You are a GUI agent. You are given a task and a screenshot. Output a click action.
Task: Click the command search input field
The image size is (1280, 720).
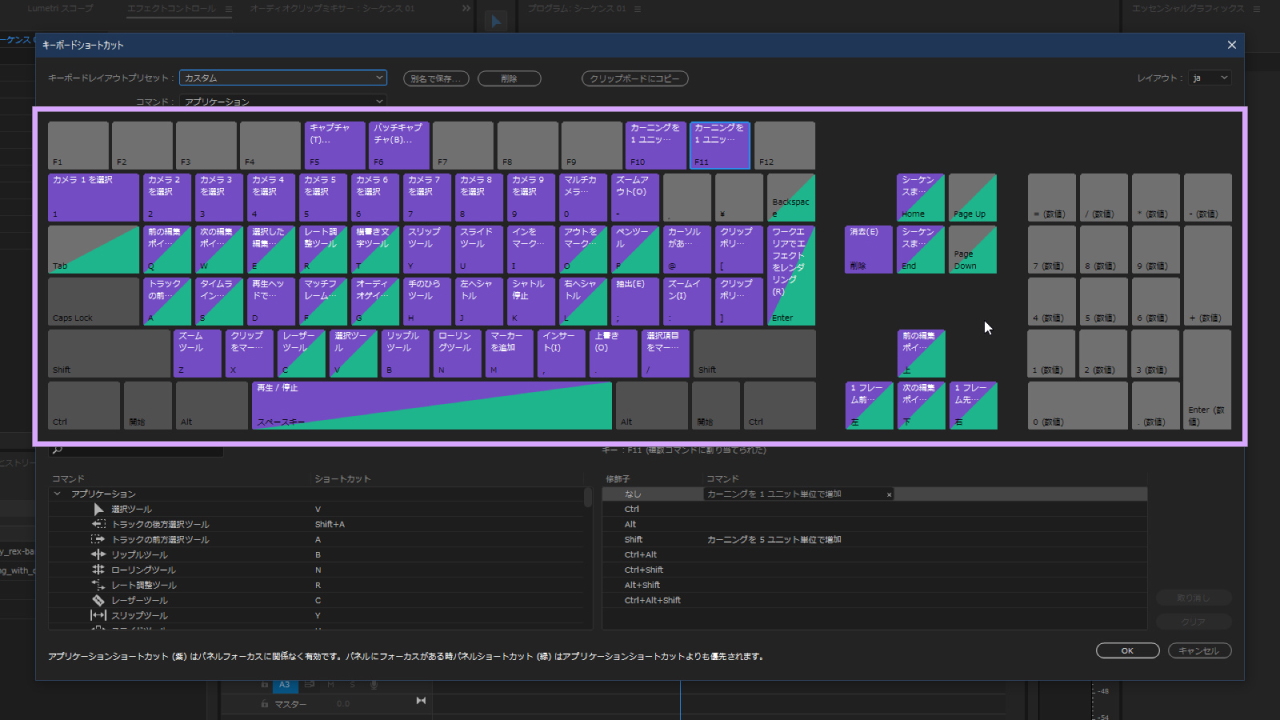pos(135,450)
